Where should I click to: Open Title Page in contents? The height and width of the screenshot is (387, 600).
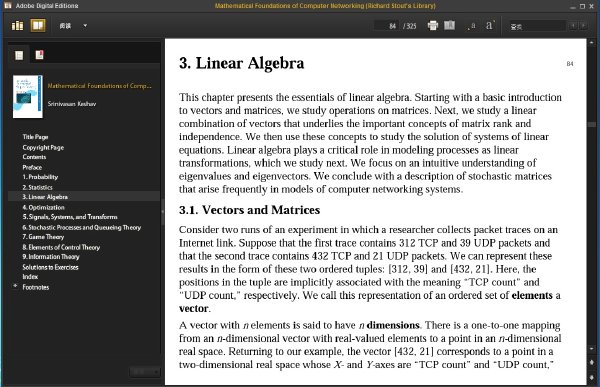pyautogui.click(x=35, y=137)
